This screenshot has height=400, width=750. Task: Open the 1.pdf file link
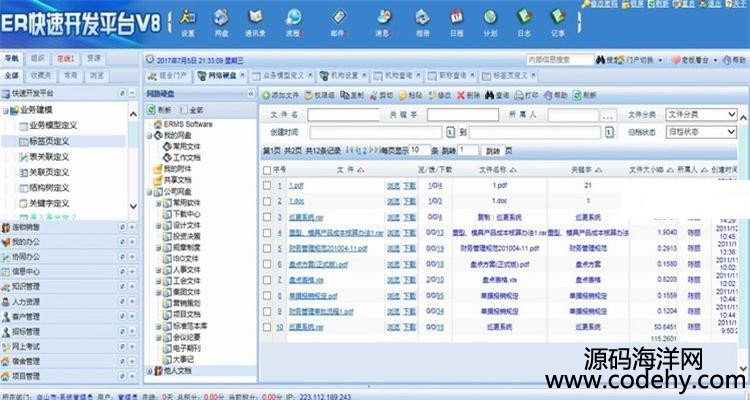click(296, 186)
